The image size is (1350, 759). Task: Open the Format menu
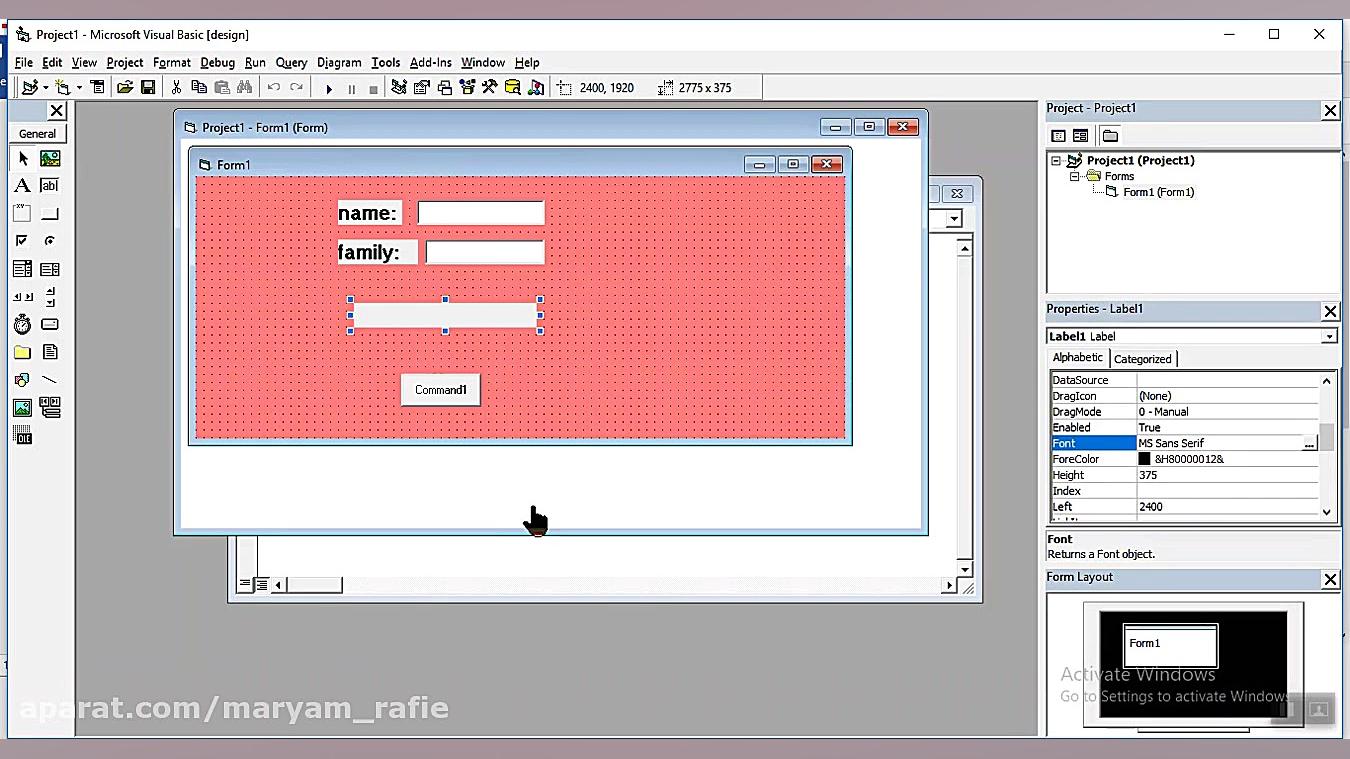point(172,62)
